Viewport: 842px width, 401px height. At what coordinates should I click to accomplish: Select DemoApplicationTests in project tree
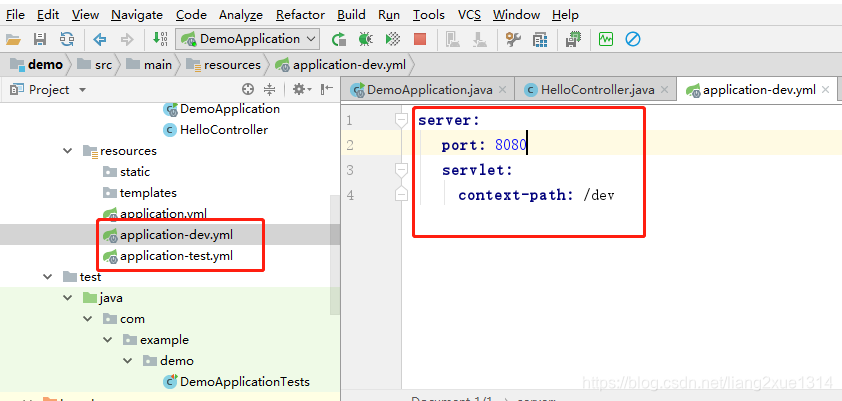click(237, 382)
